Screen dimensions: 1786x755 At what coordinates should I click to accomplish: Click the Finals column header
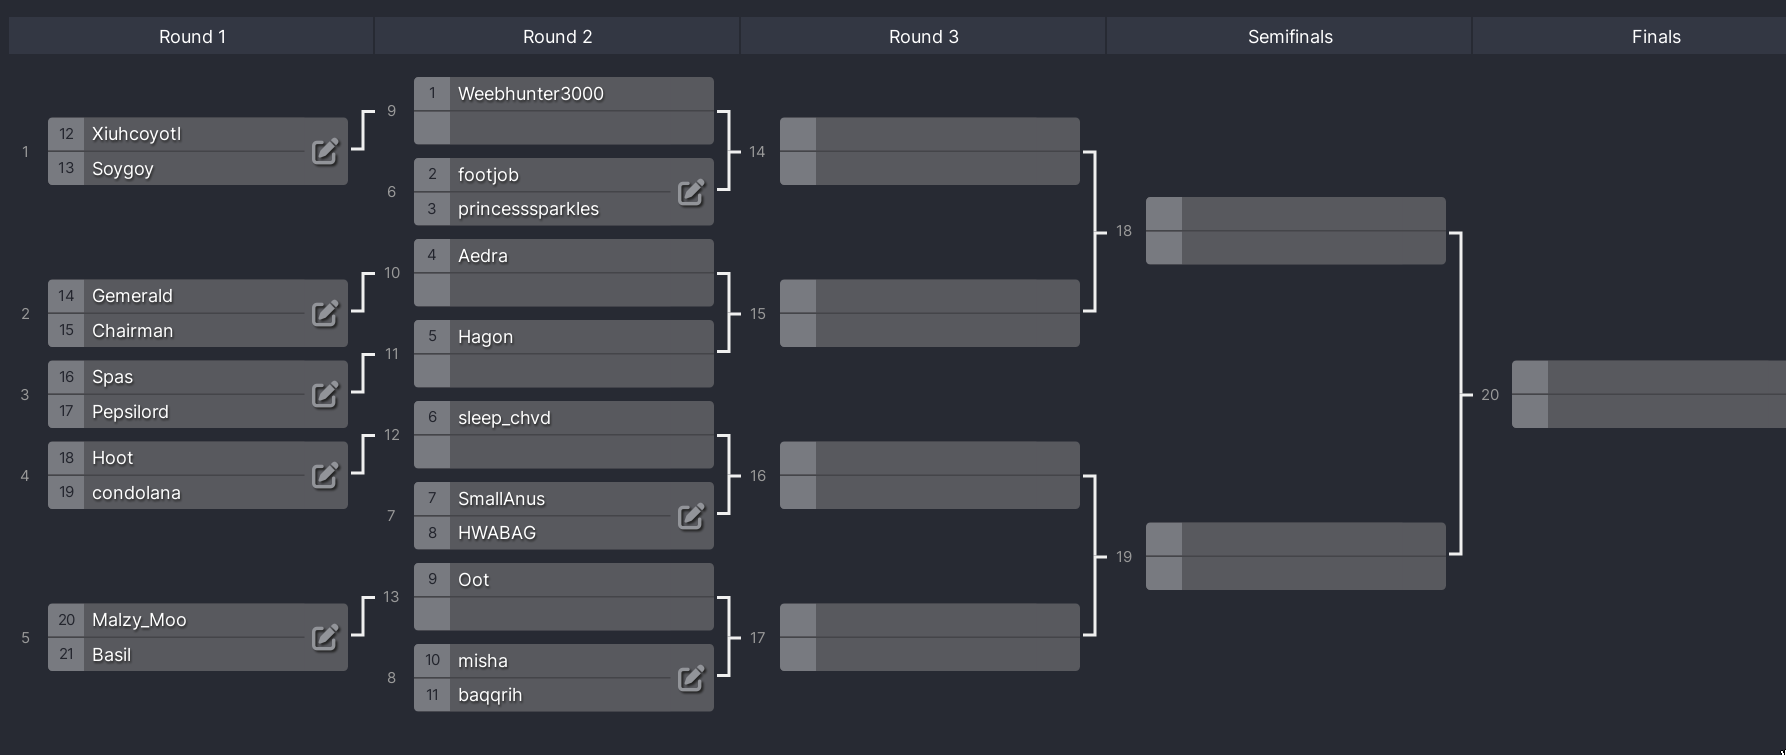pos(1656,37)
